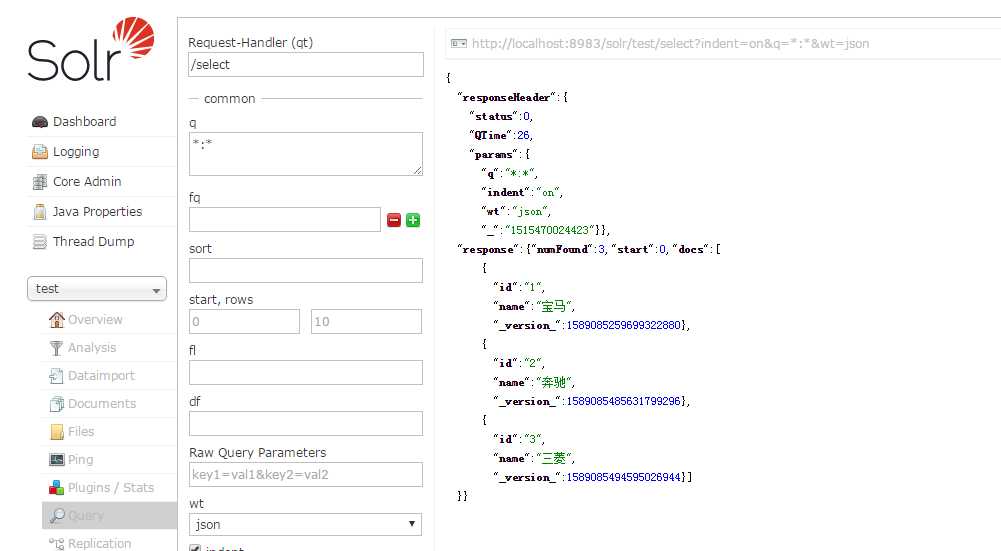Click the Dataimport icon
Image resolution: width=1001 pixels, height=551 pixels.
(57, 376)
